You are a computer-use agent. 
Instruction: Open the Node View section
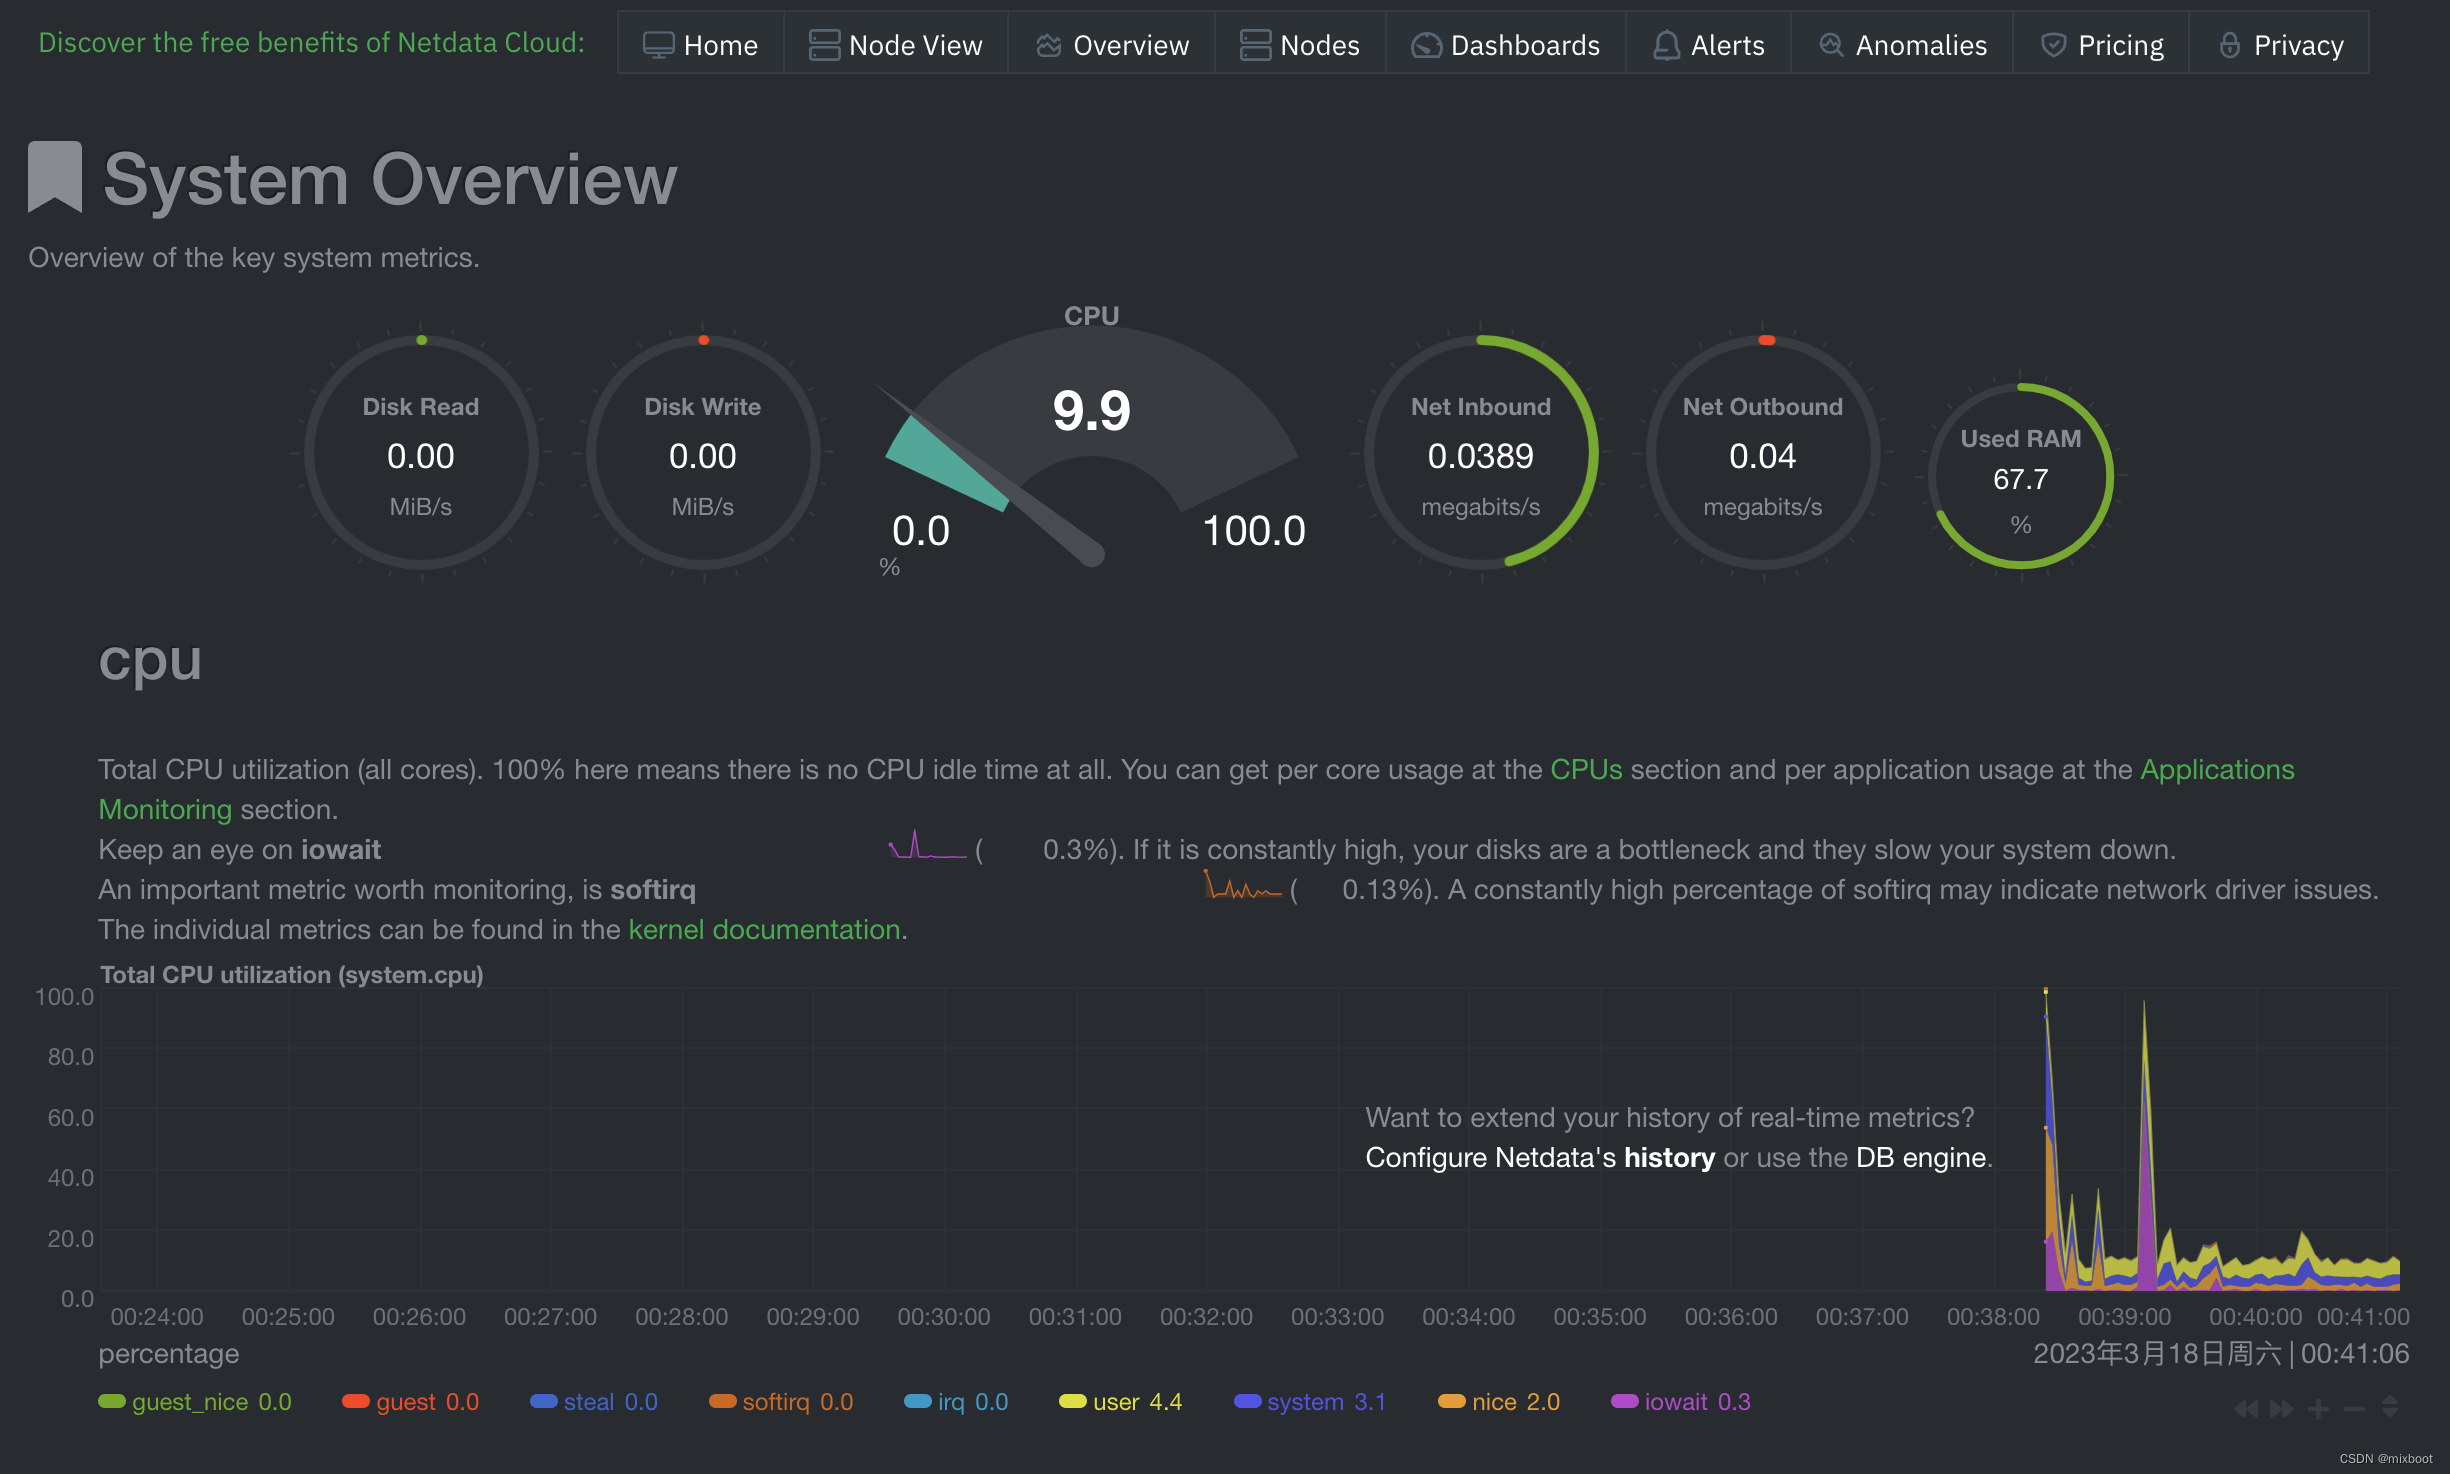point(895,44)
